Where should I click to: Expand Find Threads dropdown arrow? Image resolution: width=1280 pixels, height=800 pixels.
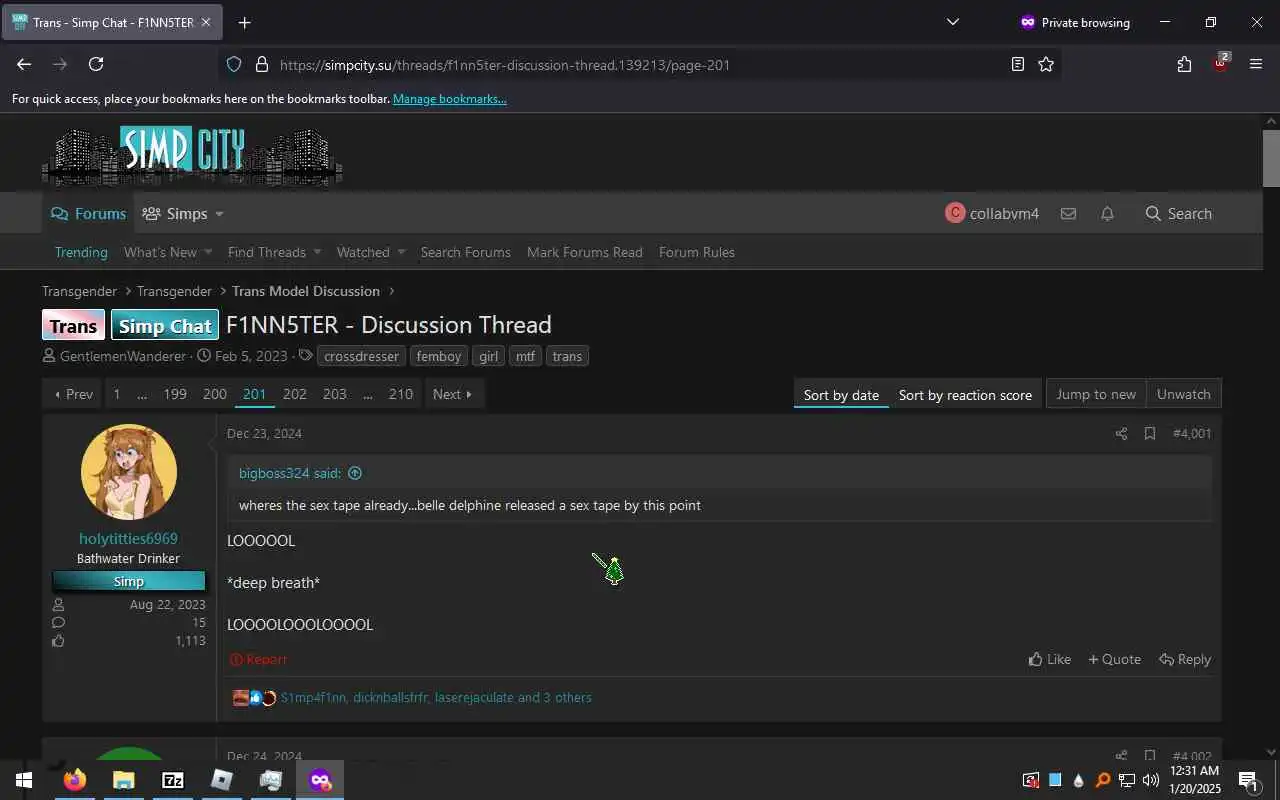click(x=317, y=252)
